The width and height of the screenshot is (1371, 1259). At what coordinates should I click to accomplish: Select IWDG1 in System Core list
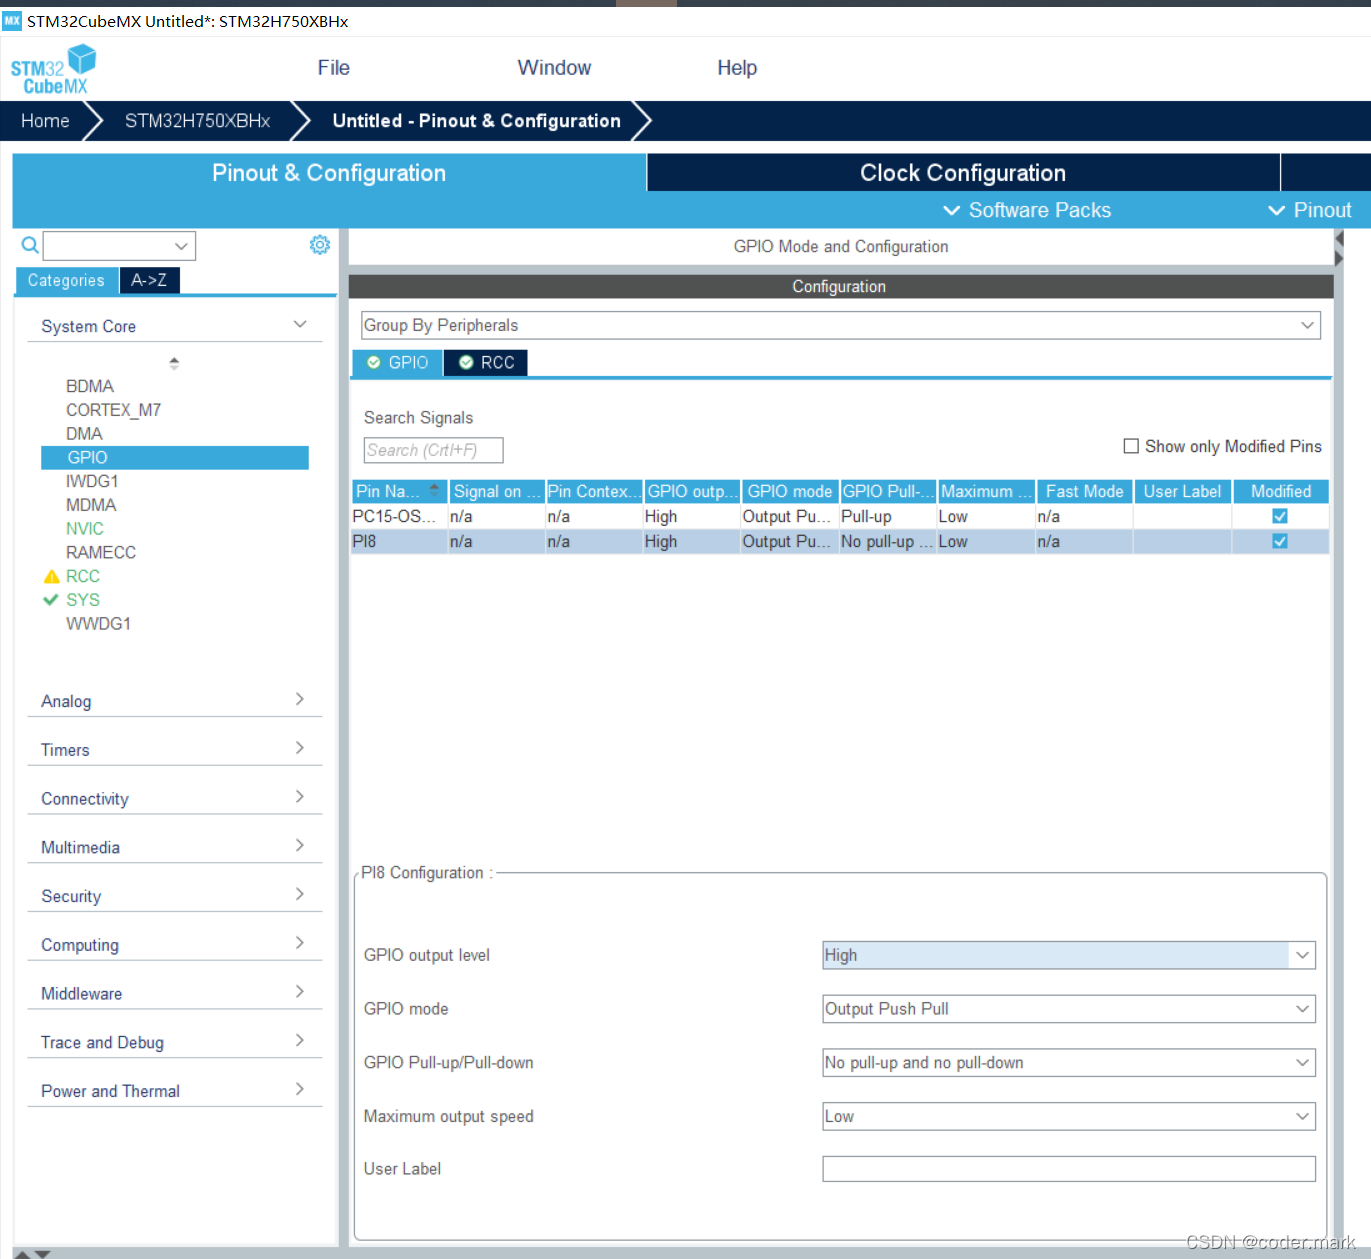92,481
